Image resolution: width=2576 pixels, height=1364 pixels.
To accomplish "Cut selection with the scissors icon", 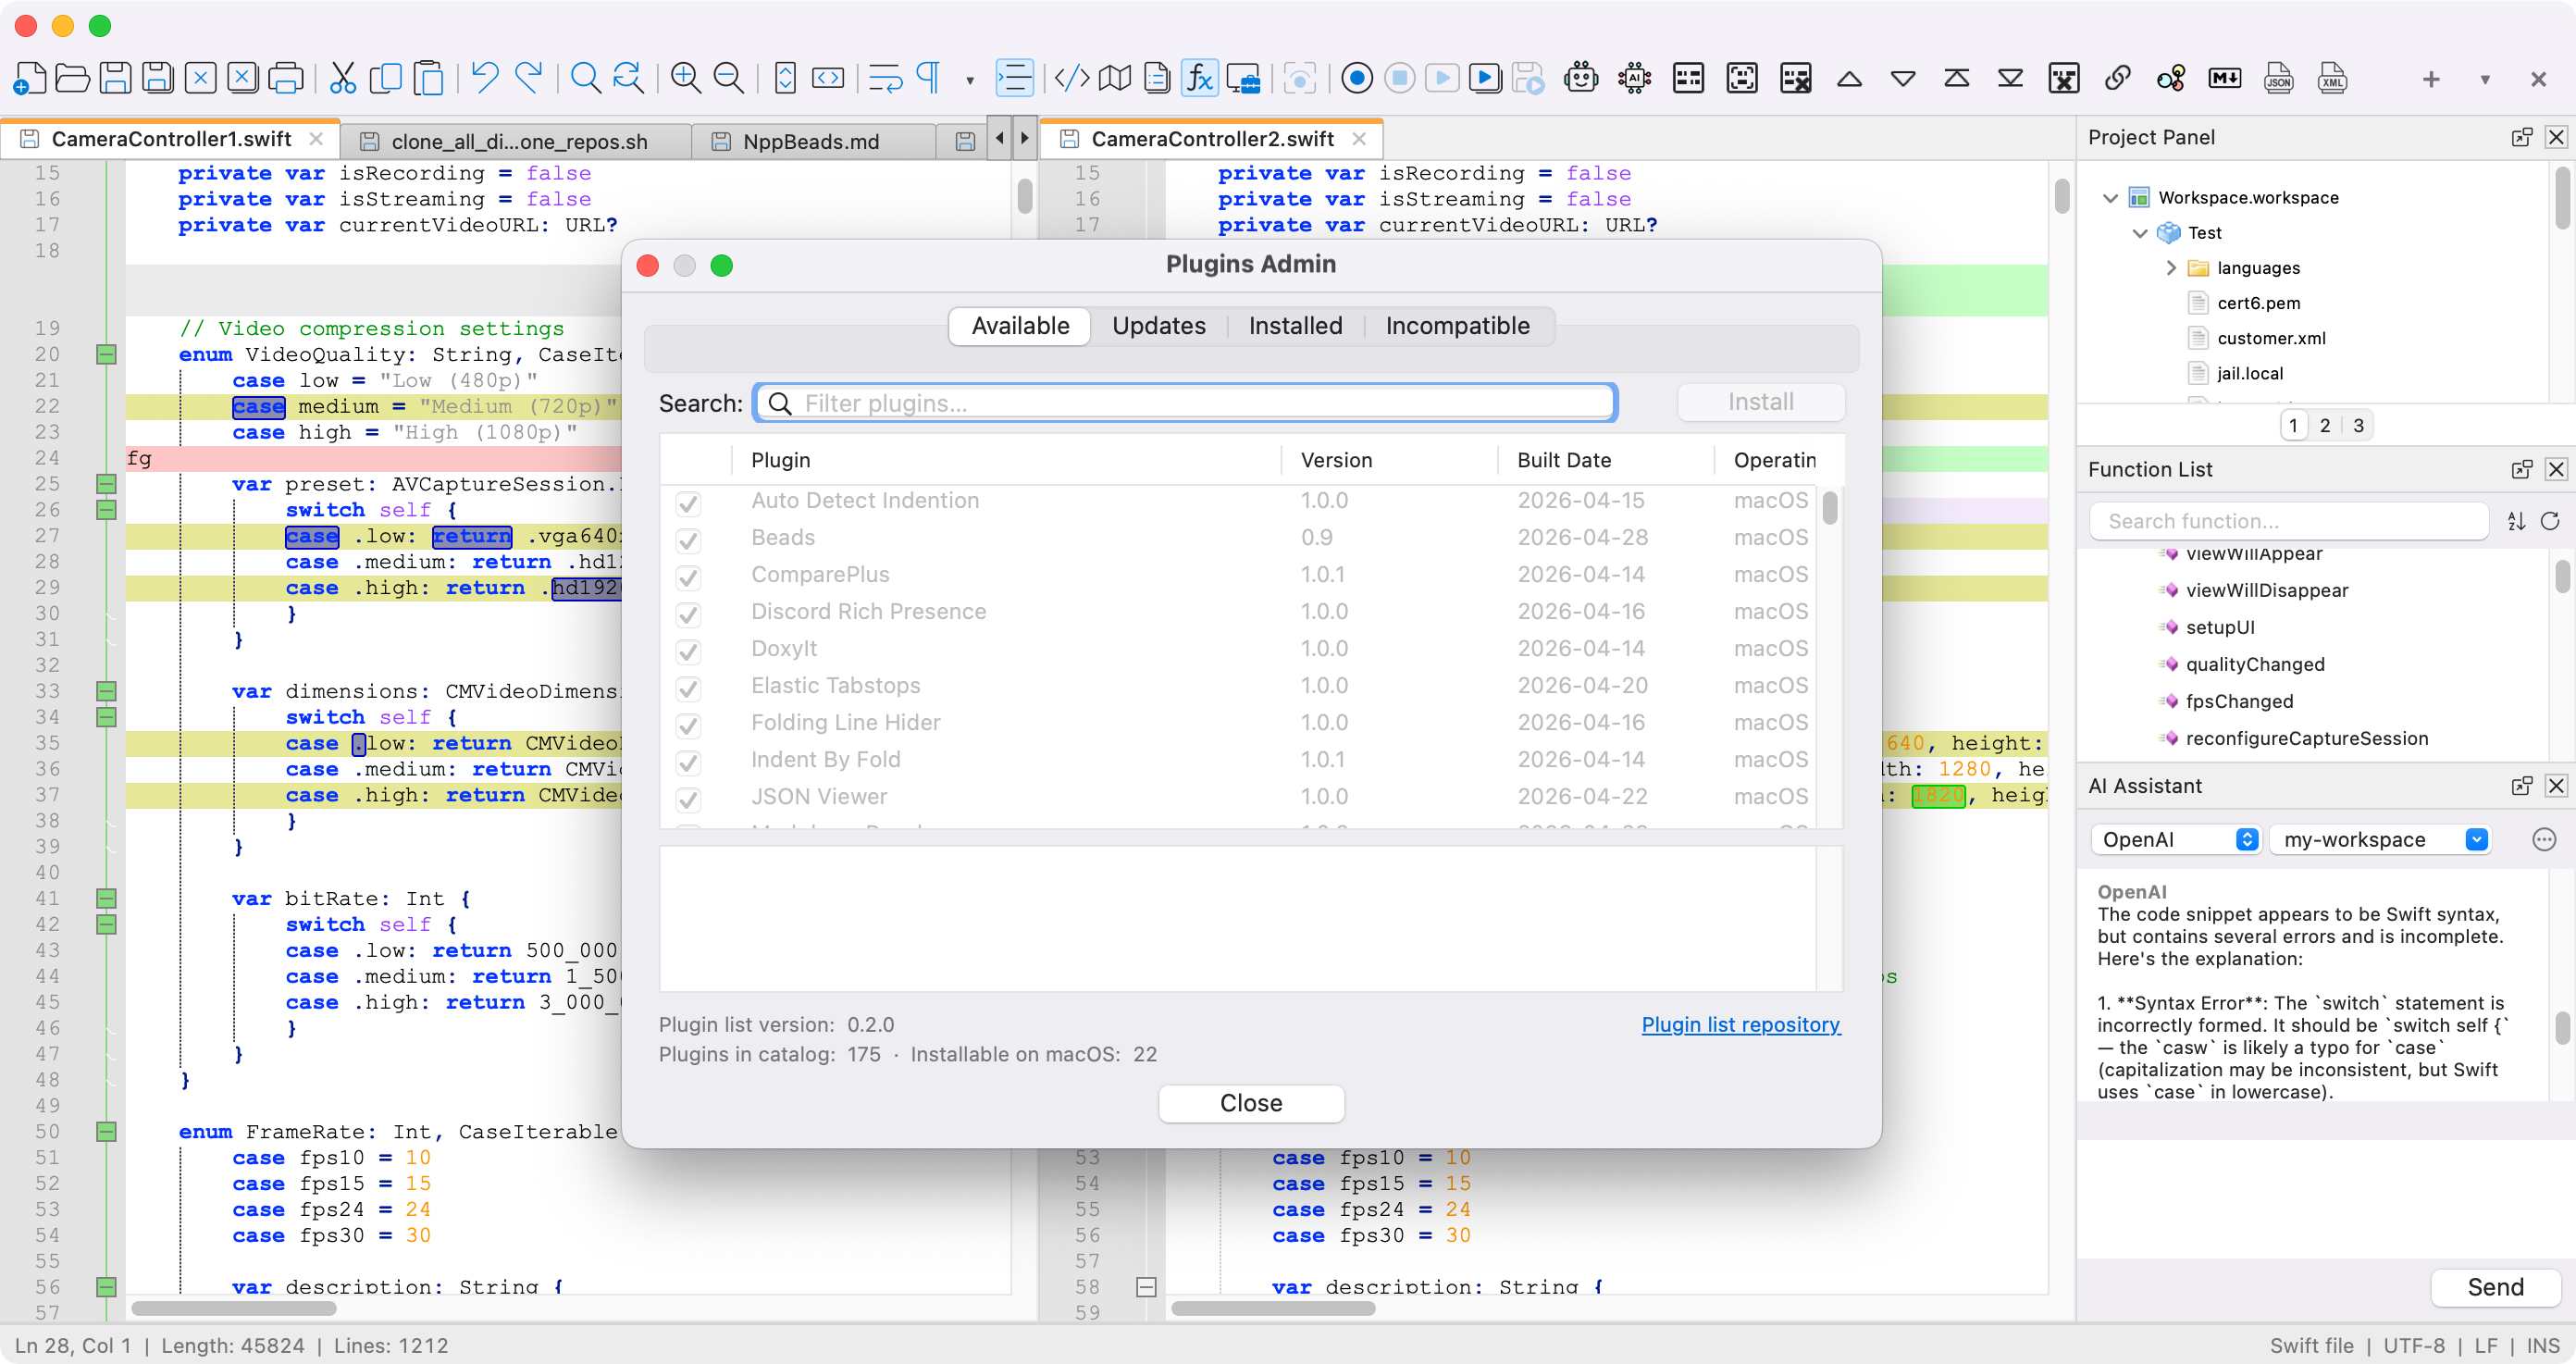I will coord(342,78).
